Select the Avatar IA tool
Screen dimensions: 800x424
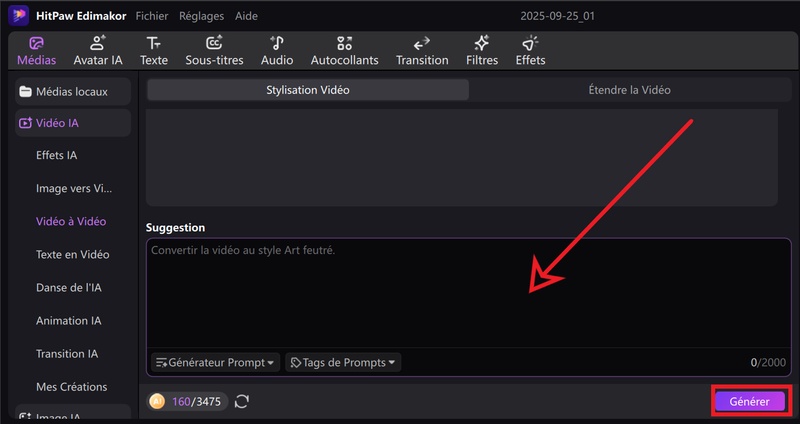[x=98, y=51]
